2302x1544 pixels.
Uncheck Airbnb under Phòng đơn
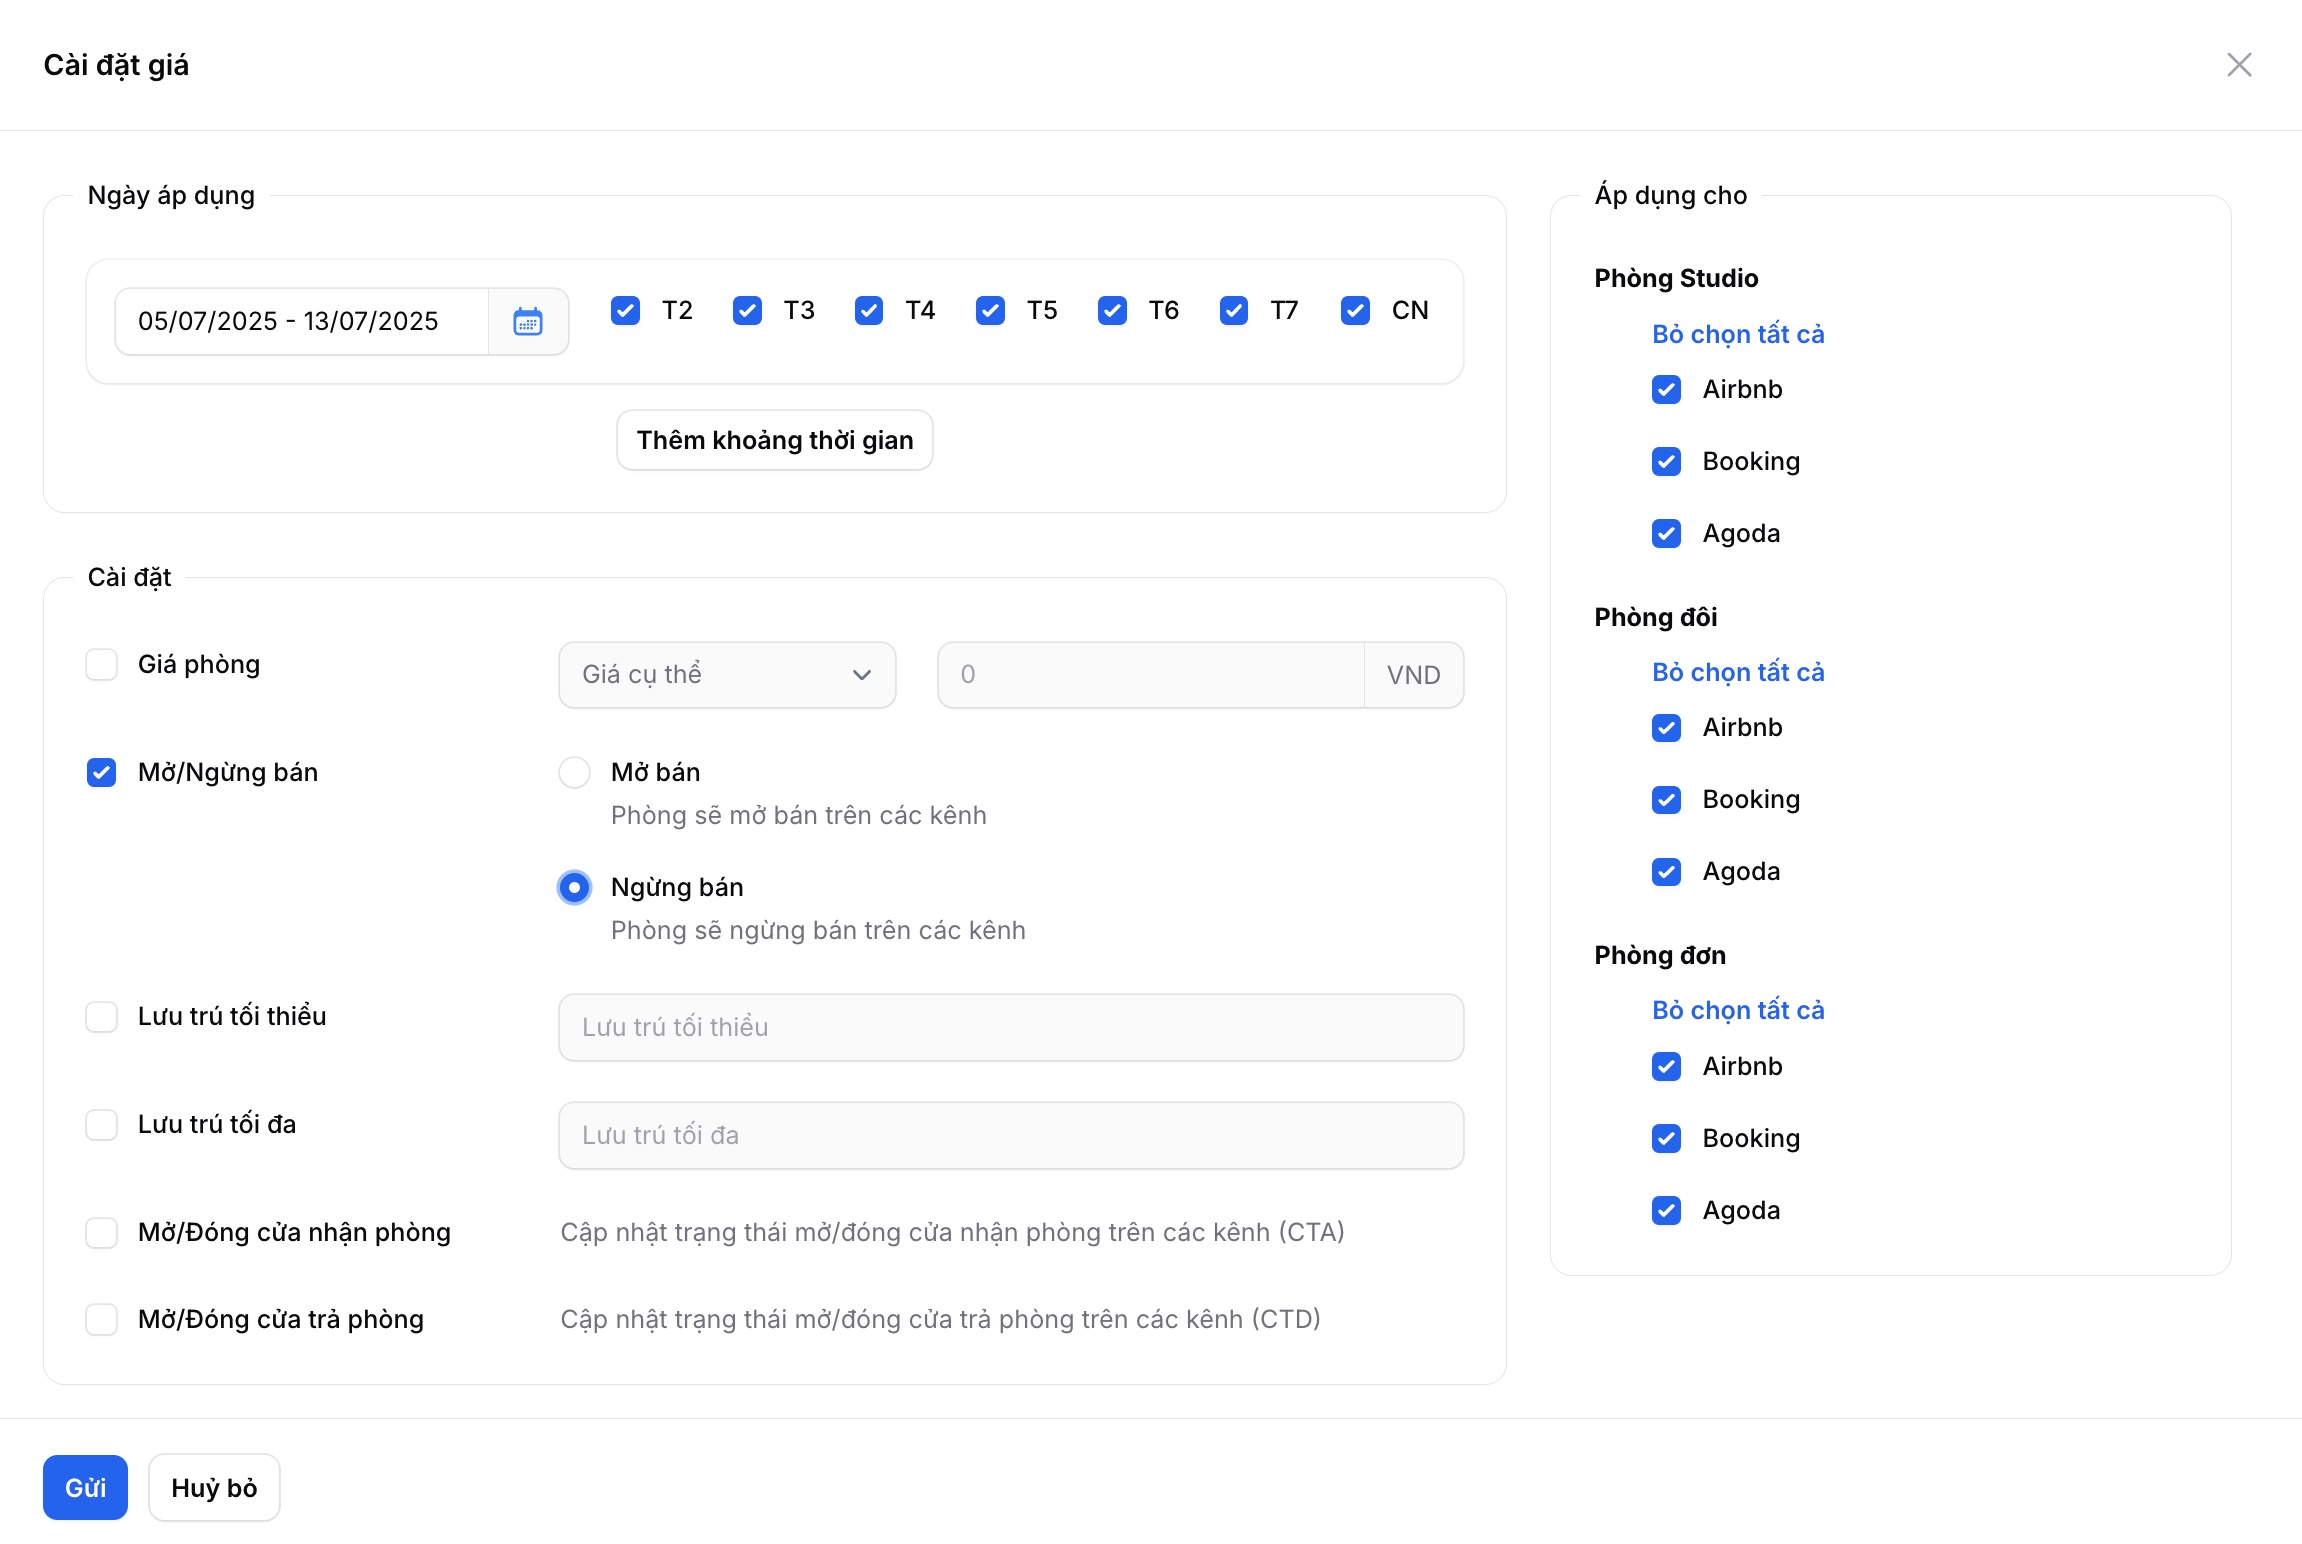pos(1666,1066)
